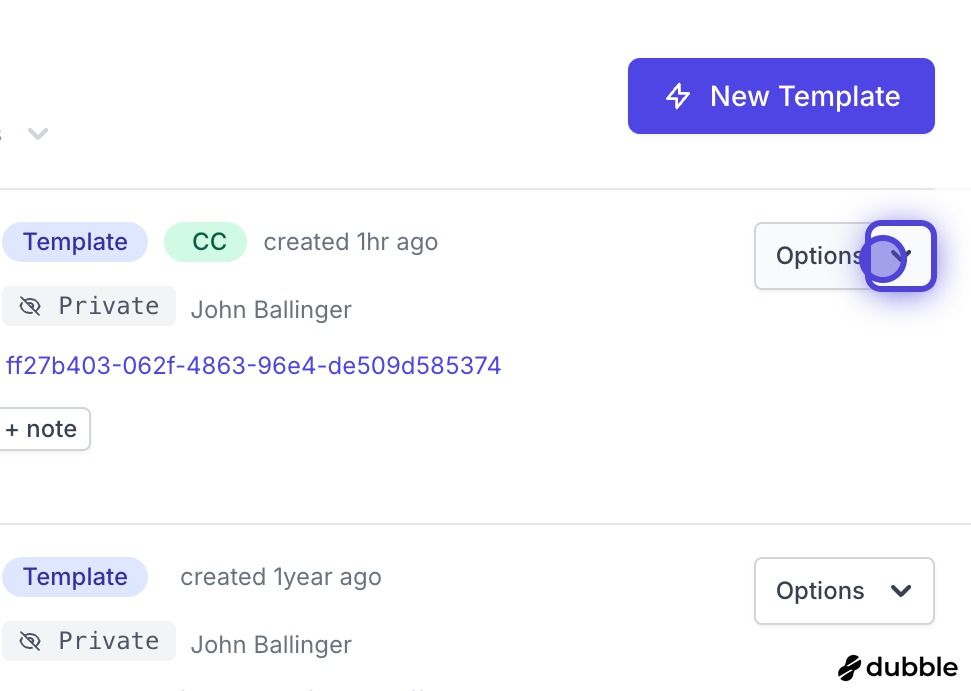This screenshot has height=691, width=971.
Task: Expand the gray chevron dropdown near the top-left
Action: coord(38,133)
